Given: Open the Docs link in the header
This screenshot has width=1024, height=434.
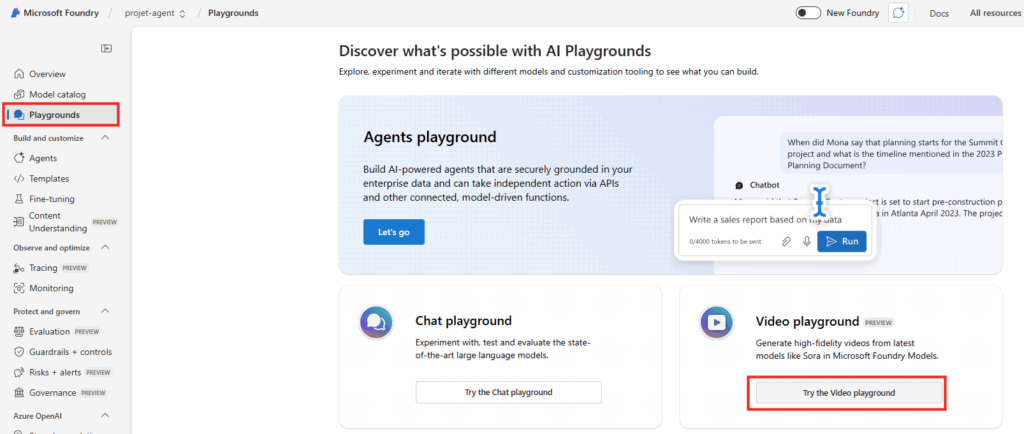Looking at the screenshot, I should point(938,13).
